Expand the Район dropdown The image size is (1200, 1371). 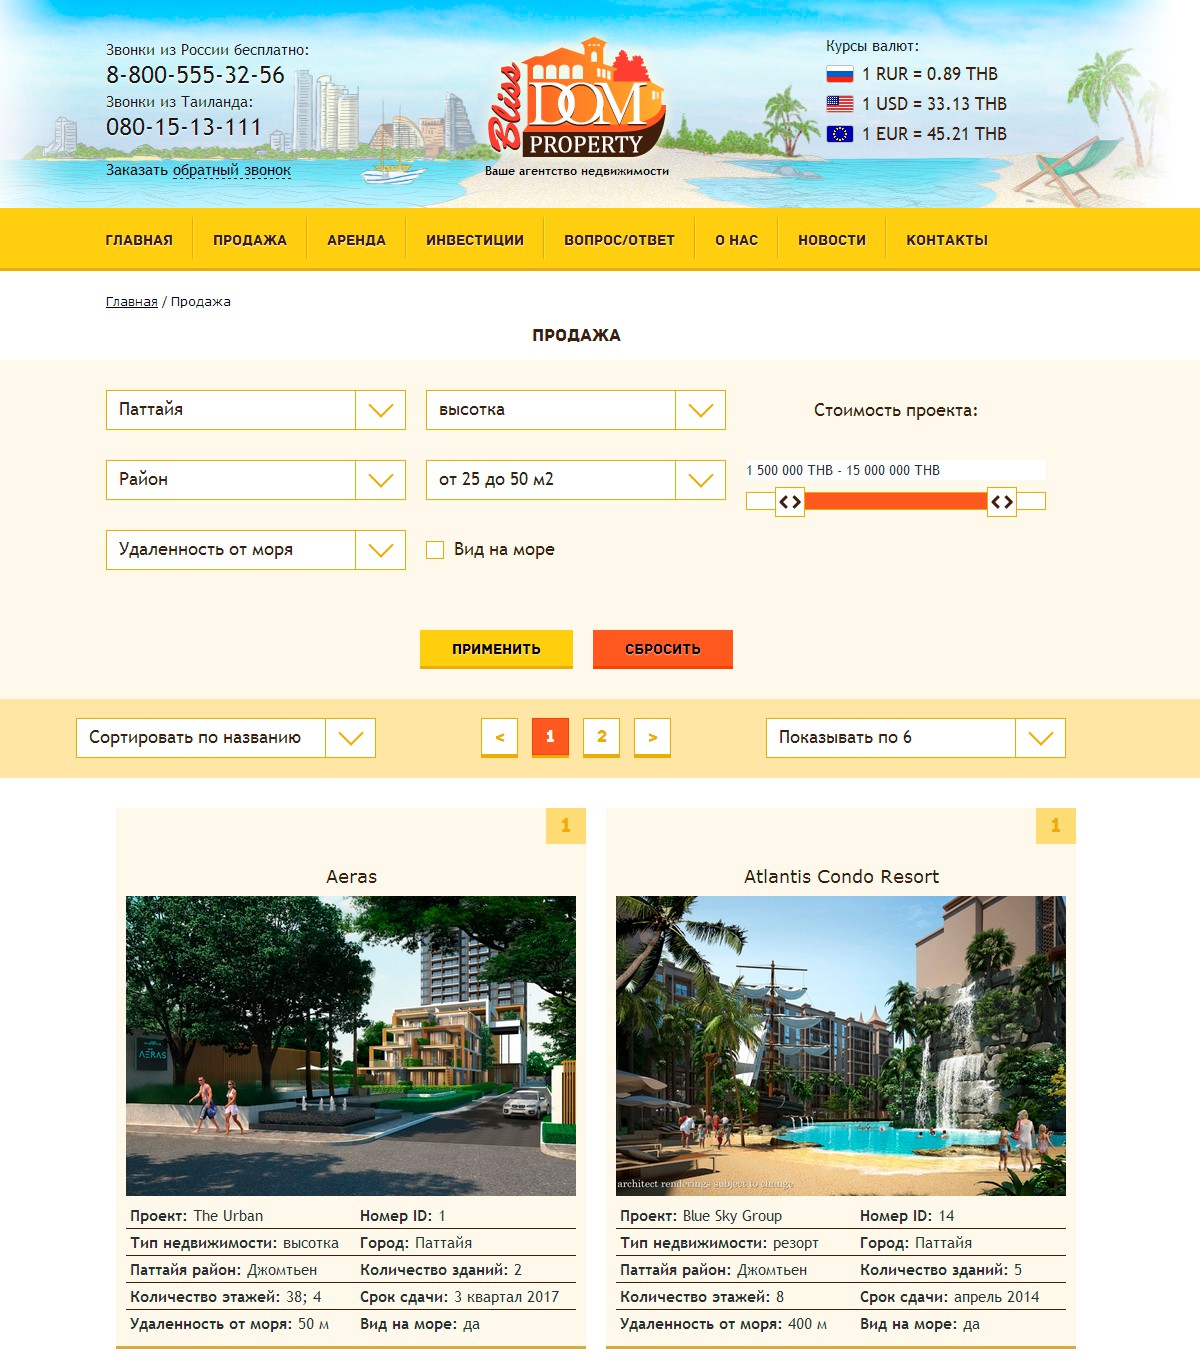point(256,480)
